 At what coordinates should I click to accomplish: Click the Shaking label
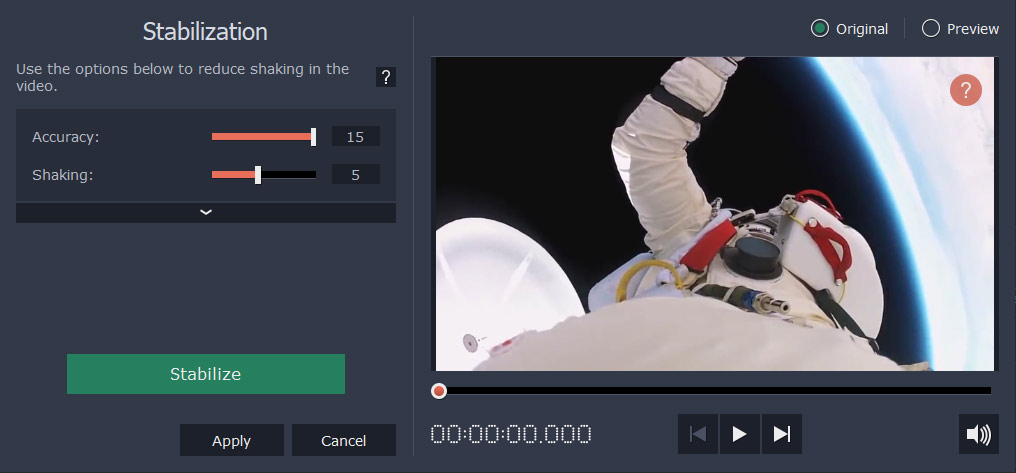pos(63,176)
